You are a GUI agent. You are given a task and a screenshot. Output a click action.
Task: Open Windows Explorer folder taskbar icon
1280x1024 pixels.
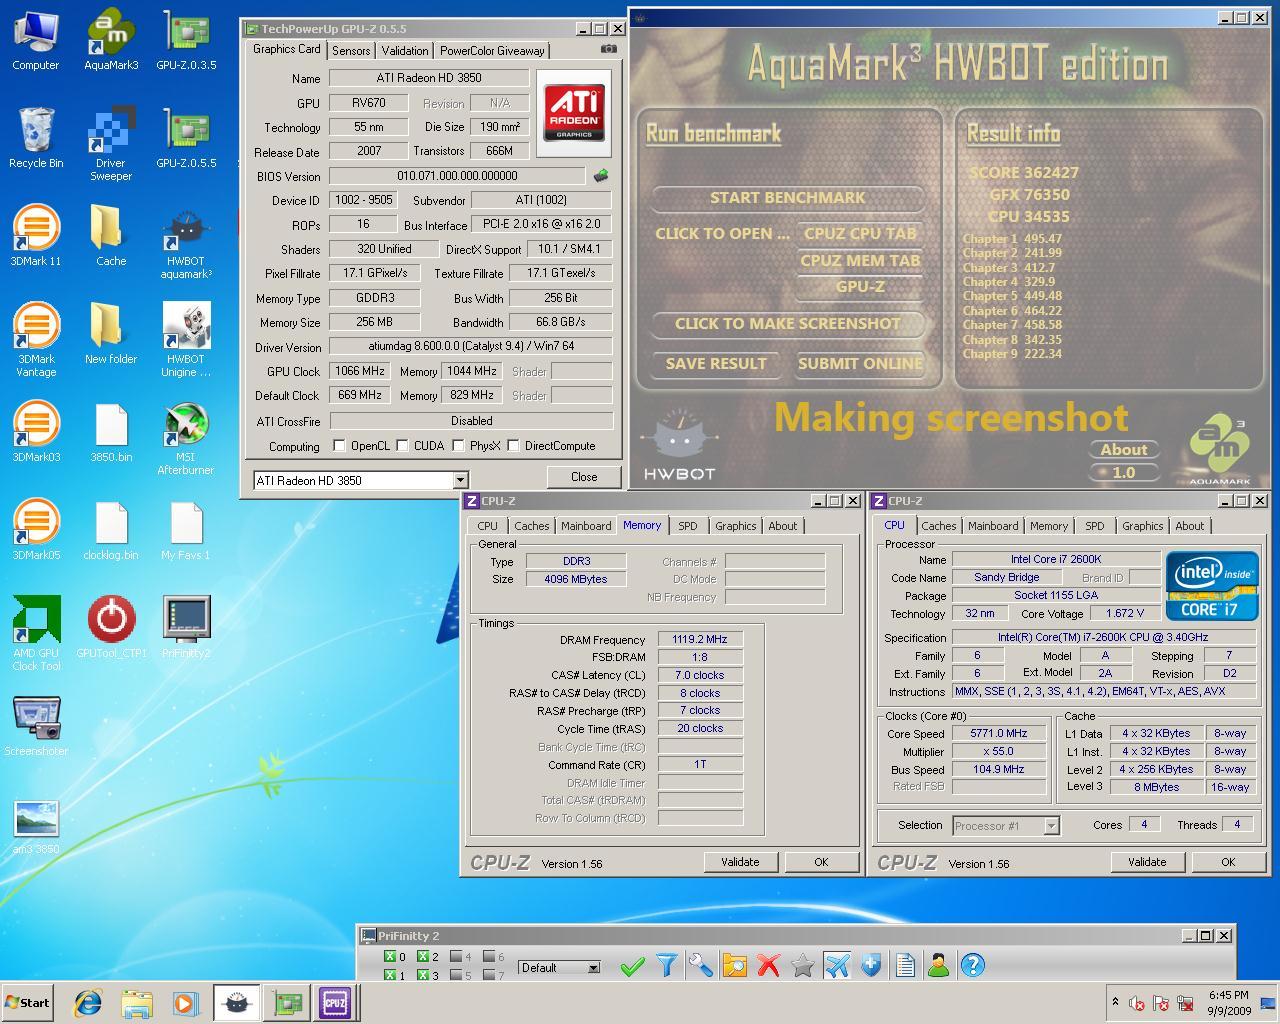click(137, 1003)
